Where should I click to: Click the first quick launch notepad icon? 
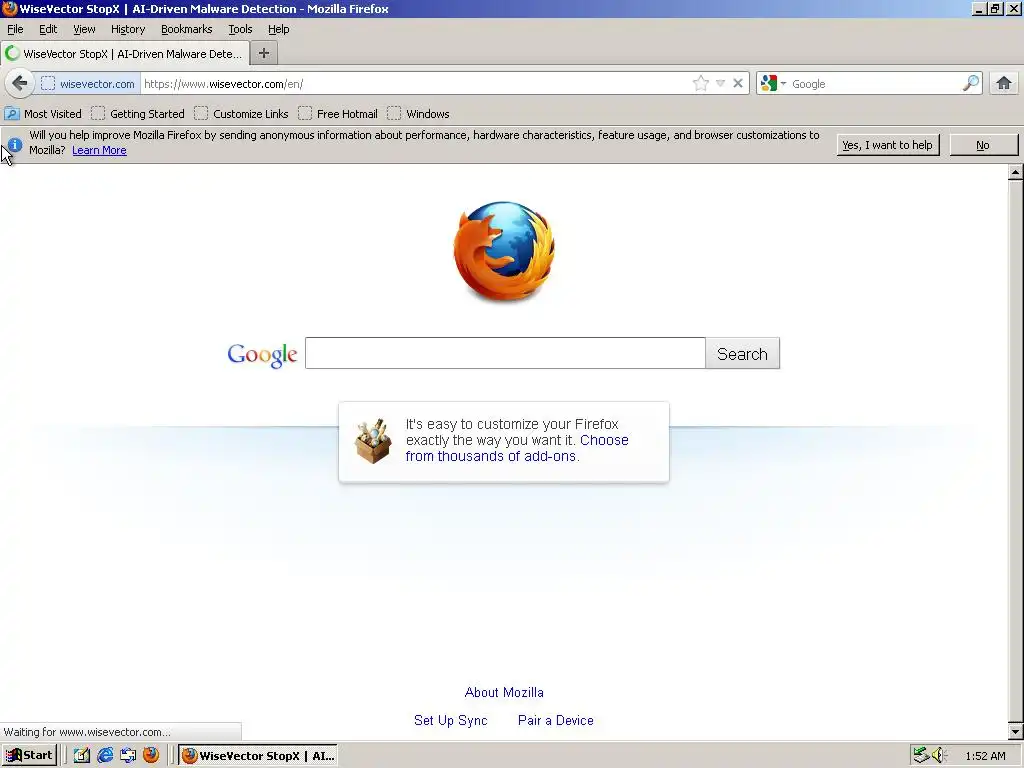(x=82, y=756)
